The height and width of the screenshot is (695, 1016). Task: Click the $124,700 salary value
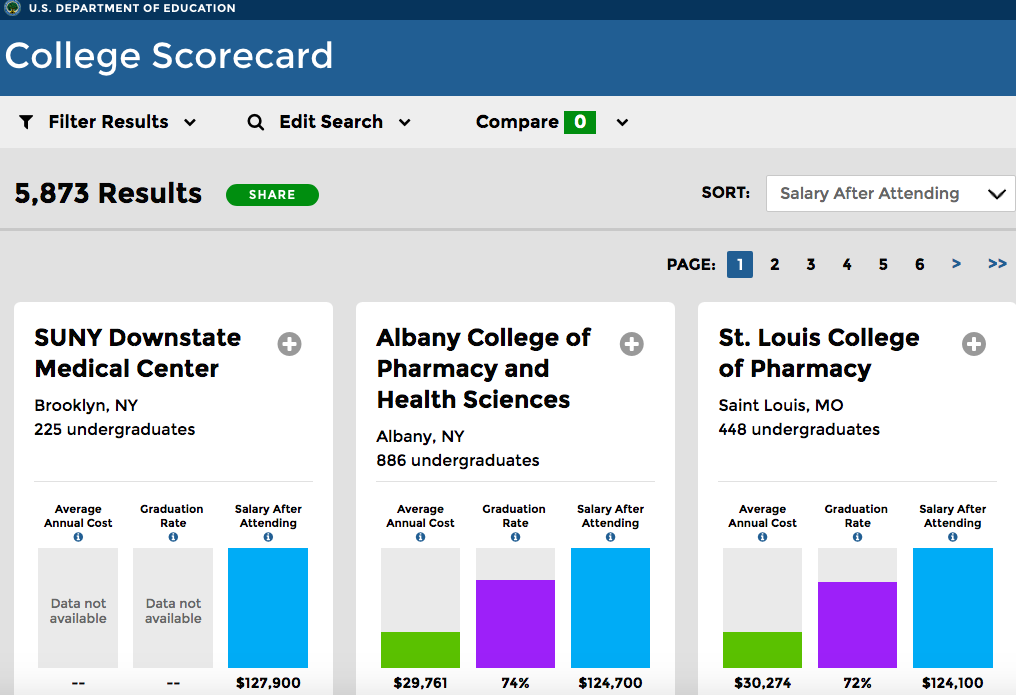click(610, 683)
